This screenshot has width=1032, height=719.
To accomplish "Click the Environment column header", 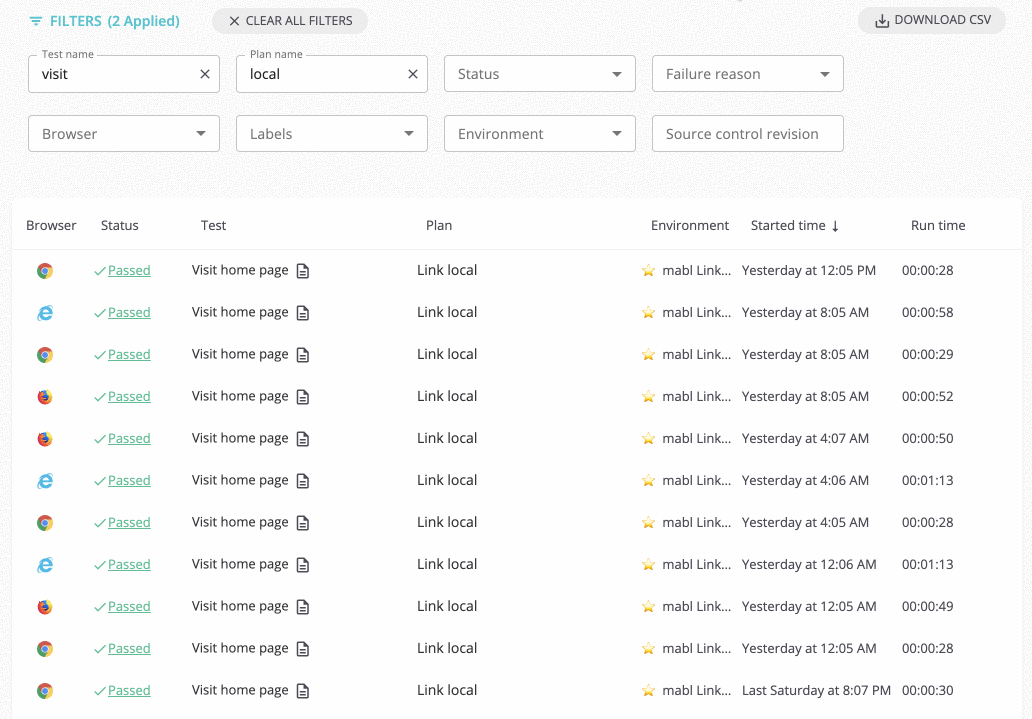I will [690, 226].
